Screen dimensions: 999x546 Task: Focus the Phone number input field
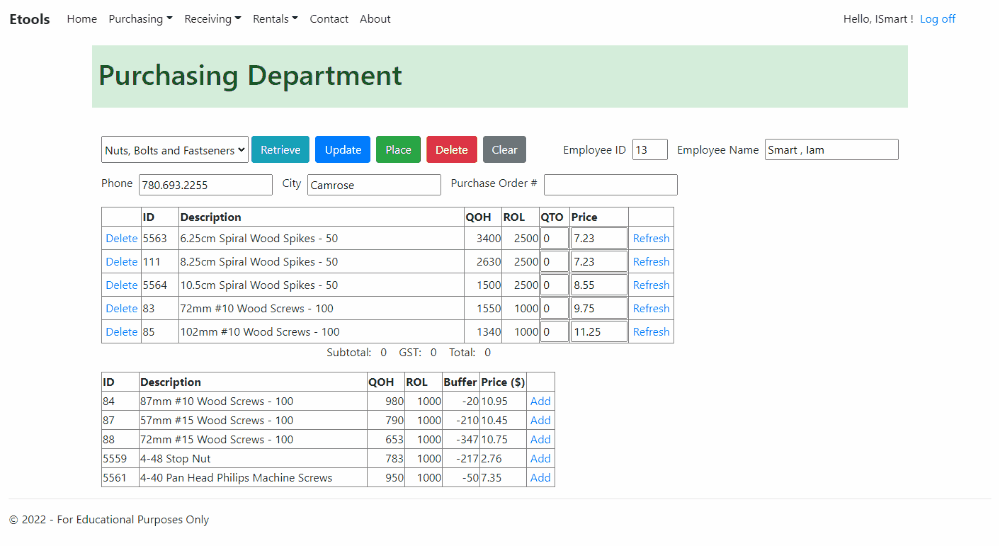(205, 185)
